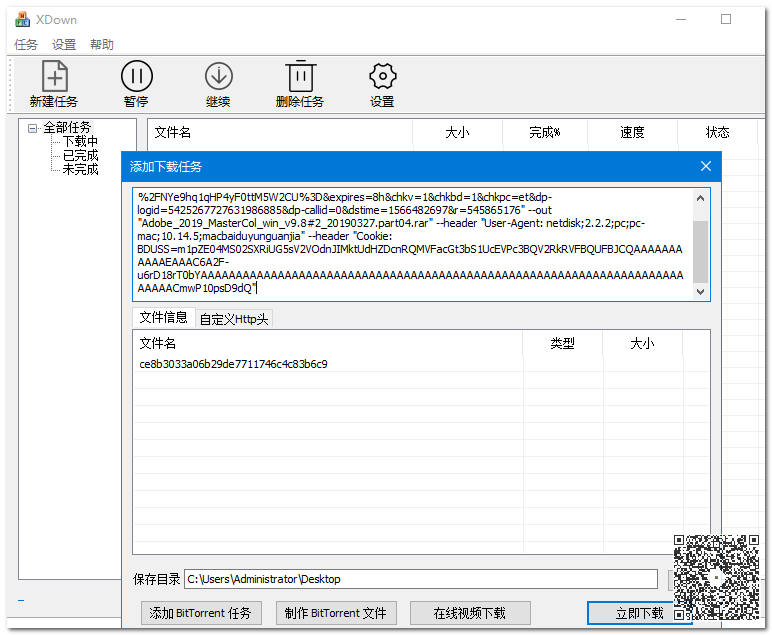Viewport: 772px width, 635px height.
Task: Open the 任务 menu
Action: click(26, 45)
